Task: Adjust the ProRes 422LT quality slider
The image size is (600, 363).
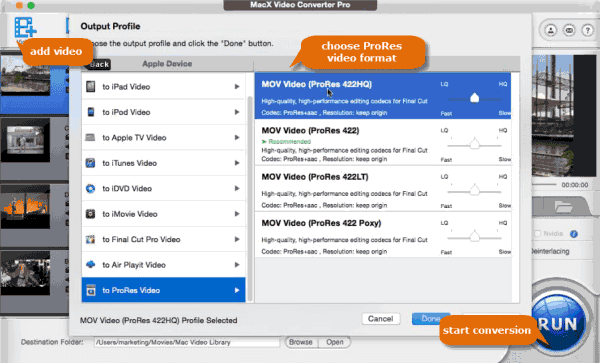Action: point(474,191)
